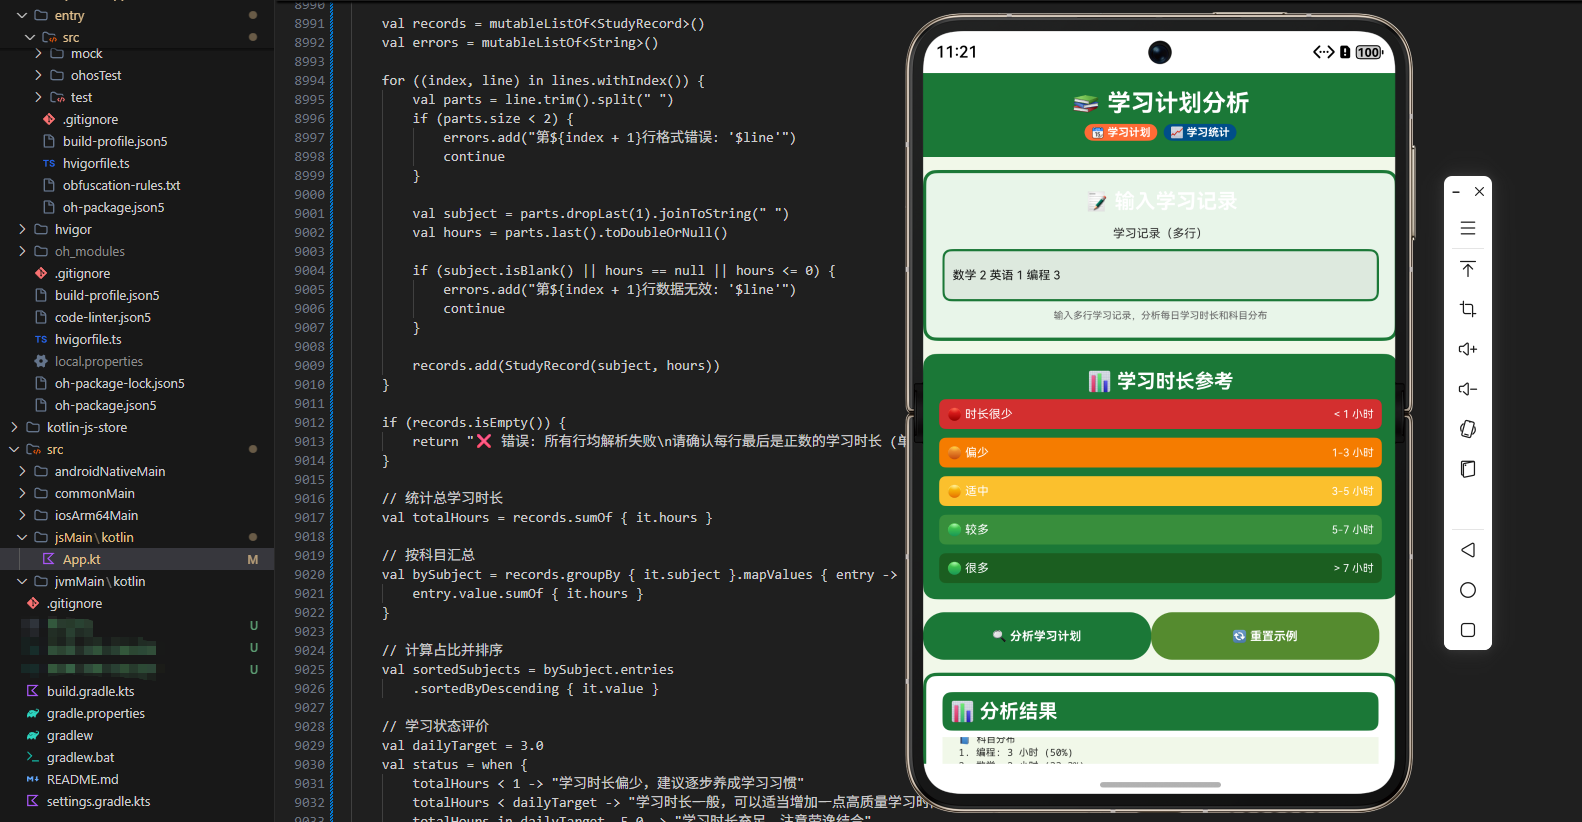Collapse the jvmMain\kotlin folder
The image size is (1582, 822).
pyautogui.click(x=22, y=581)
